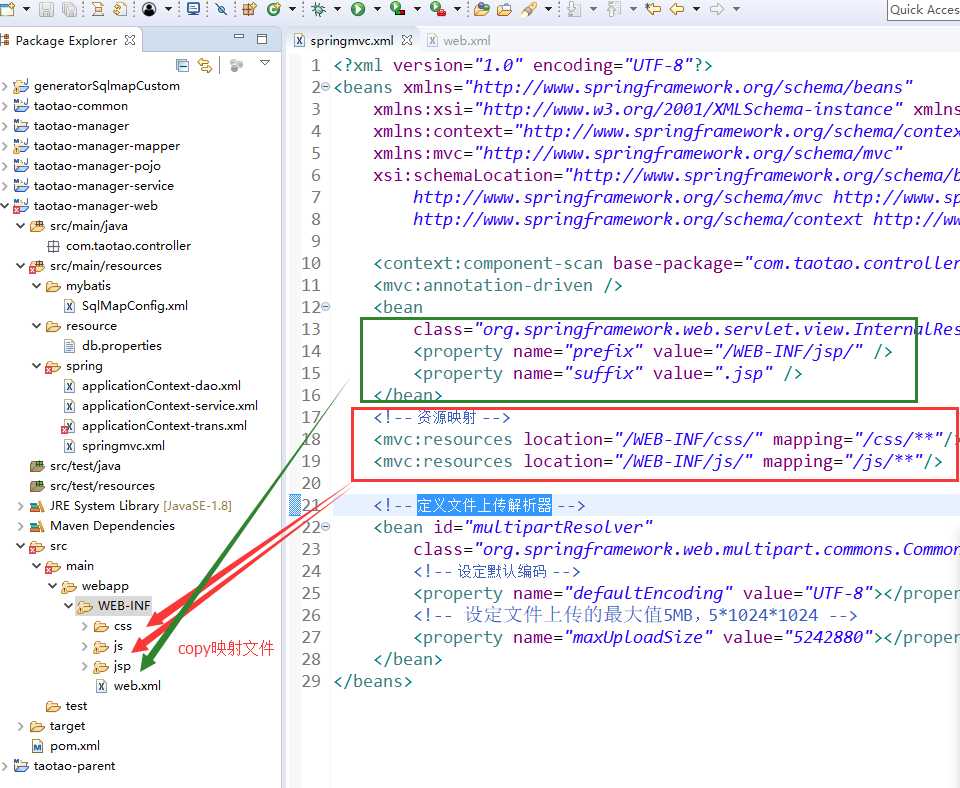Close the Package Explorer view
This screenshot has height=788, width=960.
(130, 40)
